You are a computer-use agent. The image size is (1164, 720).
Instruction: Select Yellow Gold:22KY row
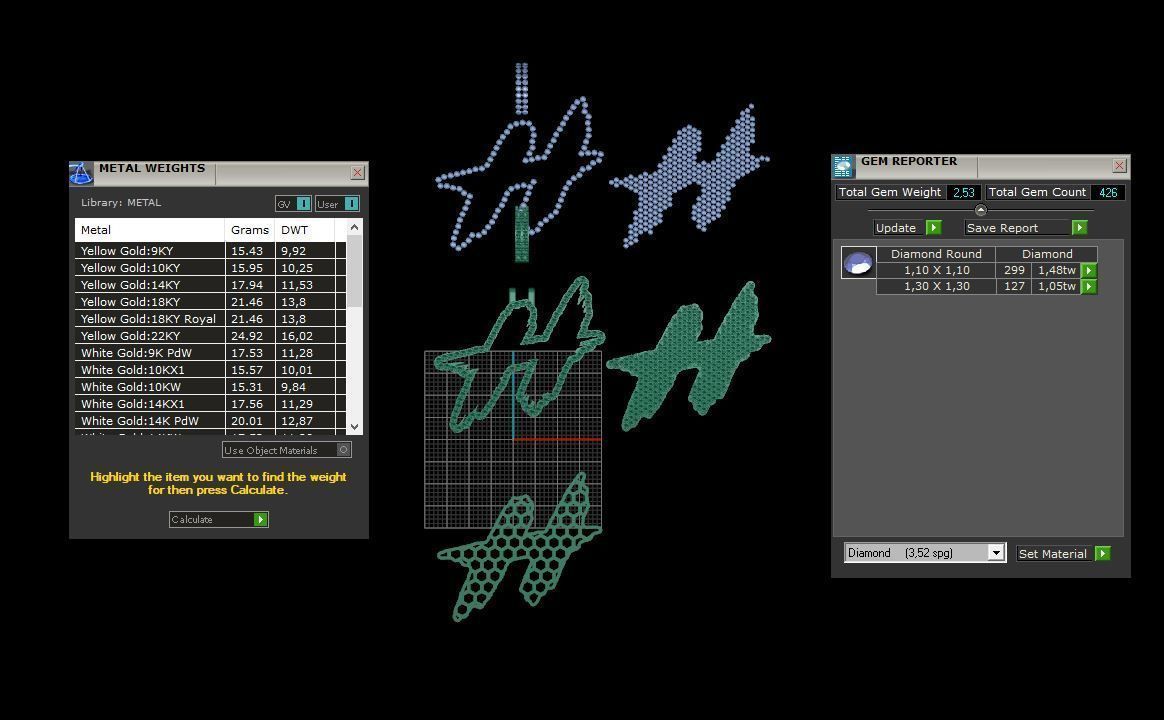click(x=210, y=336)
